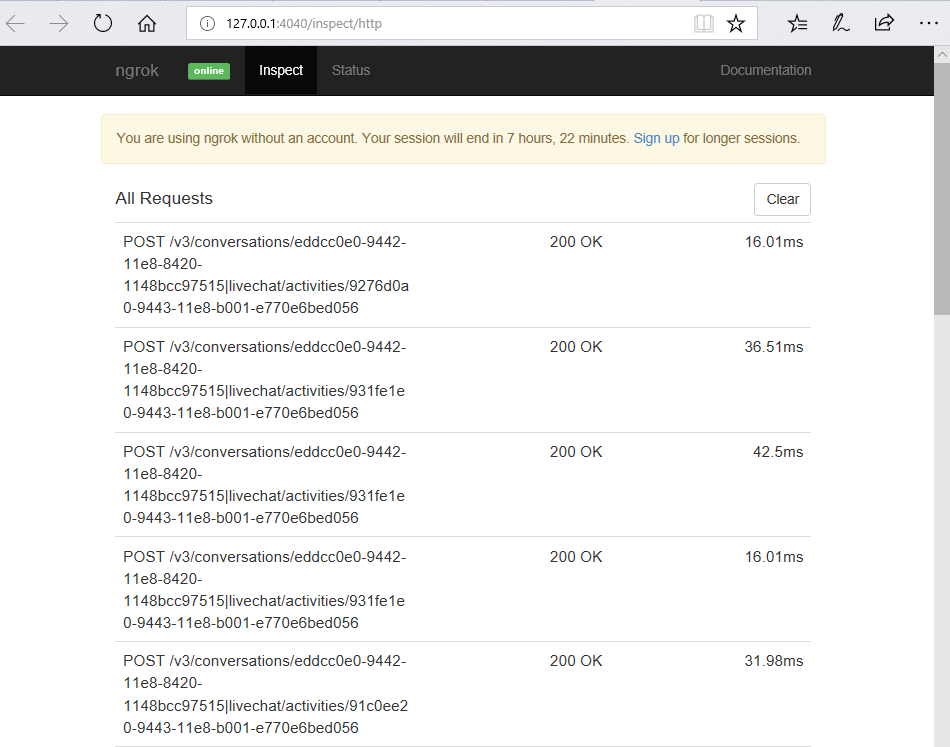Click the green online status badge
Screen dimensions: 950x747
click(x=208, y=71)
